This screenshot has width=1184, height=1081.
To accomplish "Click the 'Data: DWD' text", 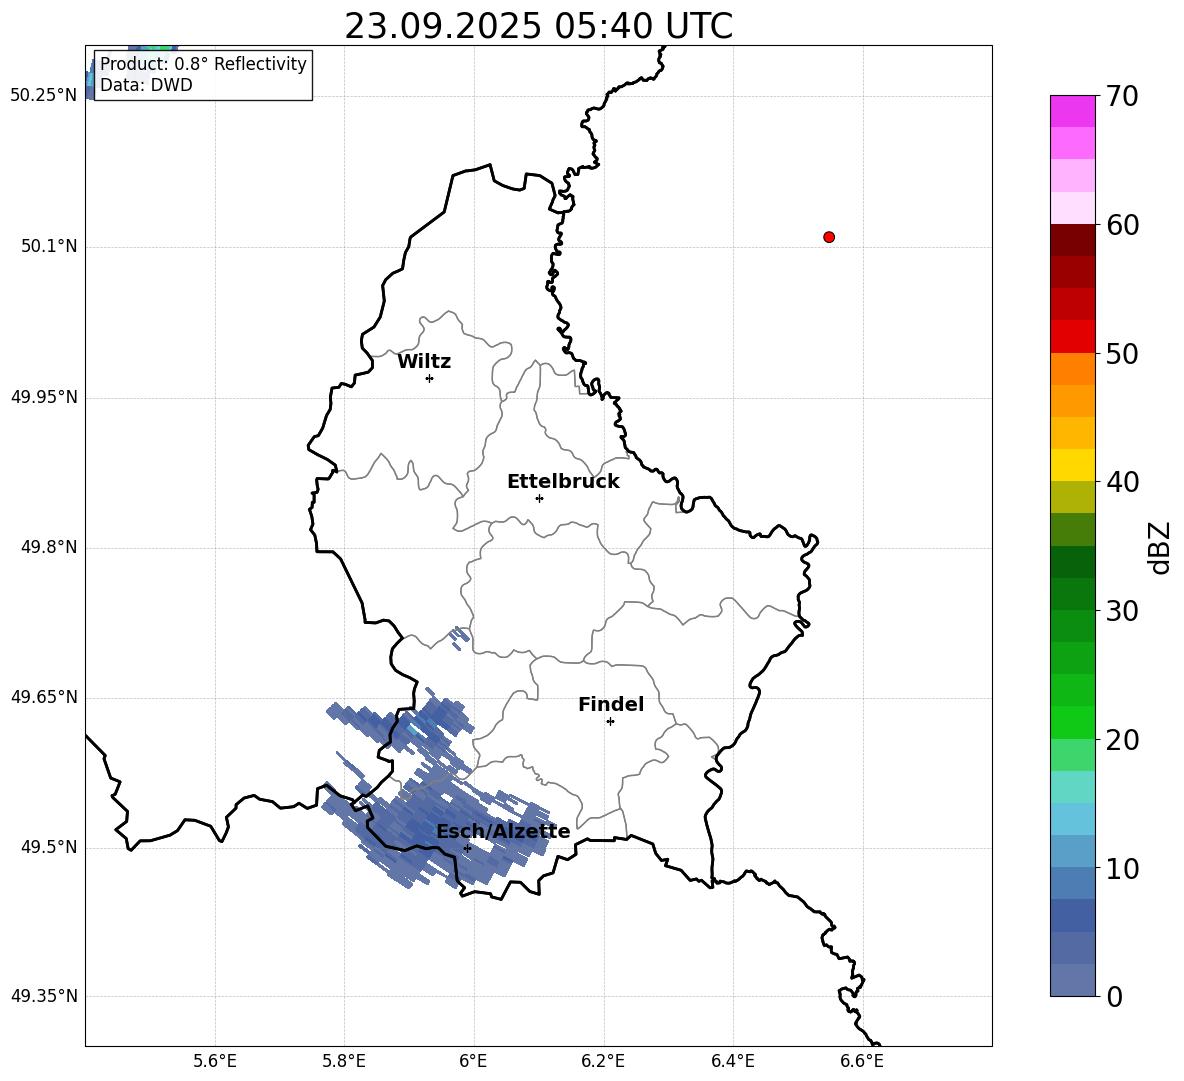I will pos(146,85).
